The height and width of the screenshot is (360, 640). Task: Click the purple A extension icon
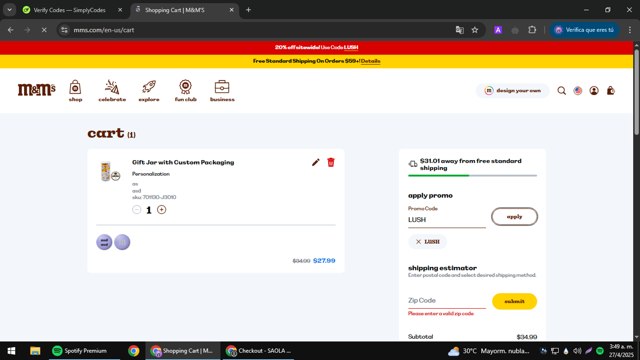pos(498,30)
